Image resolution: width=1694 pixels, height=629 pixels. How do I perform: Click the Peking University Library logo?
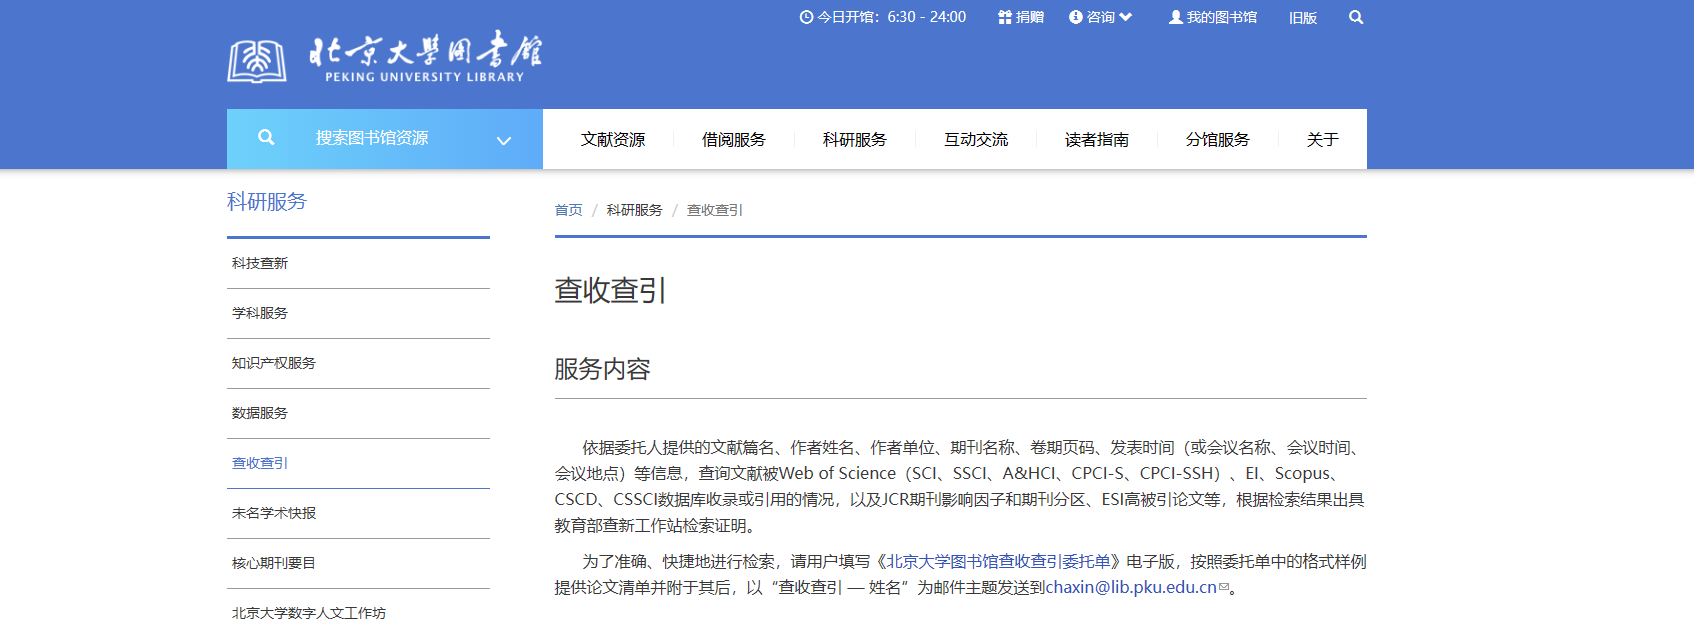(385, 58)
